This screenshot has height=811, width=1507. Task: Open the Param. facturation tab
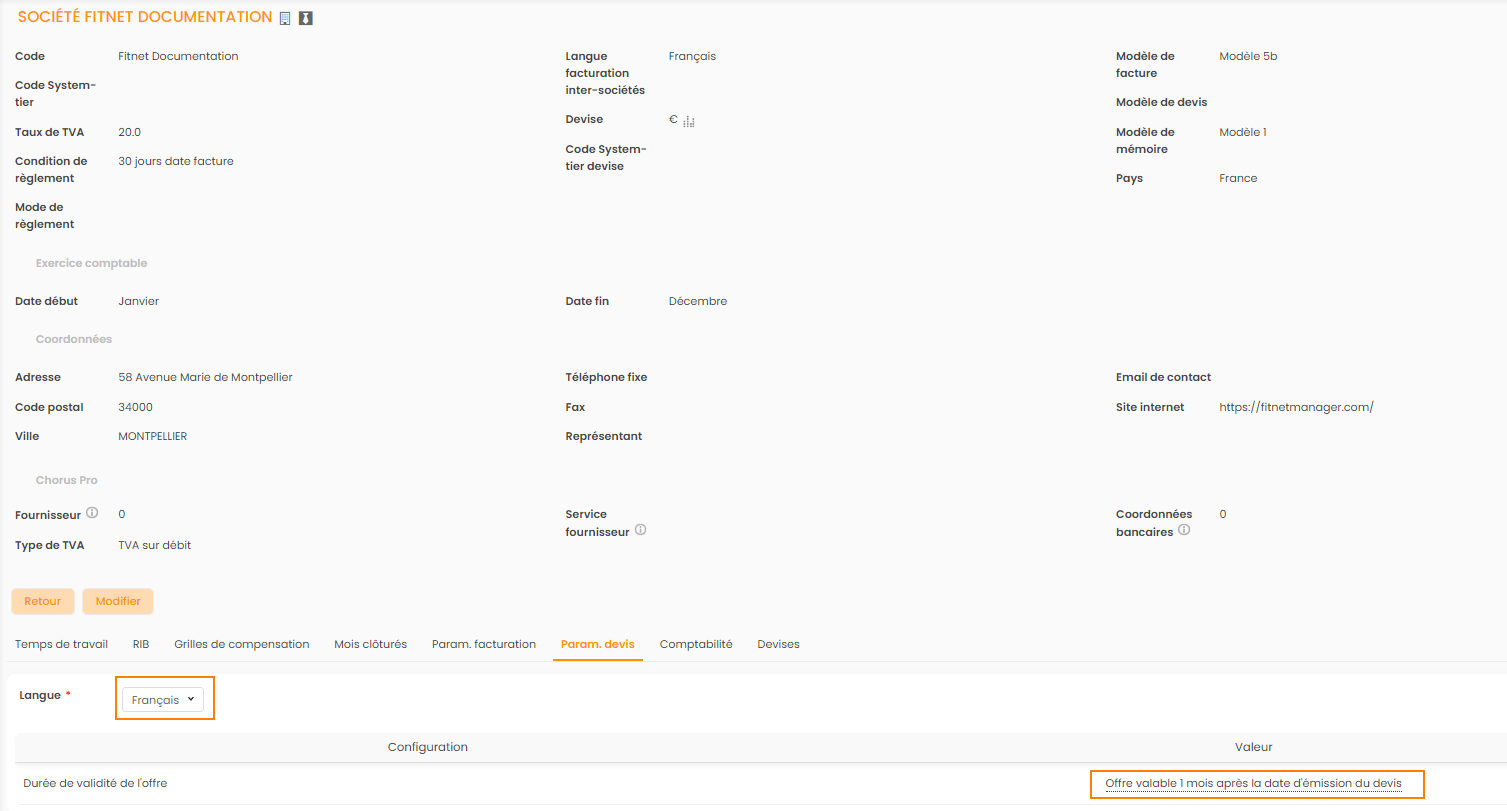coord(484,644)
